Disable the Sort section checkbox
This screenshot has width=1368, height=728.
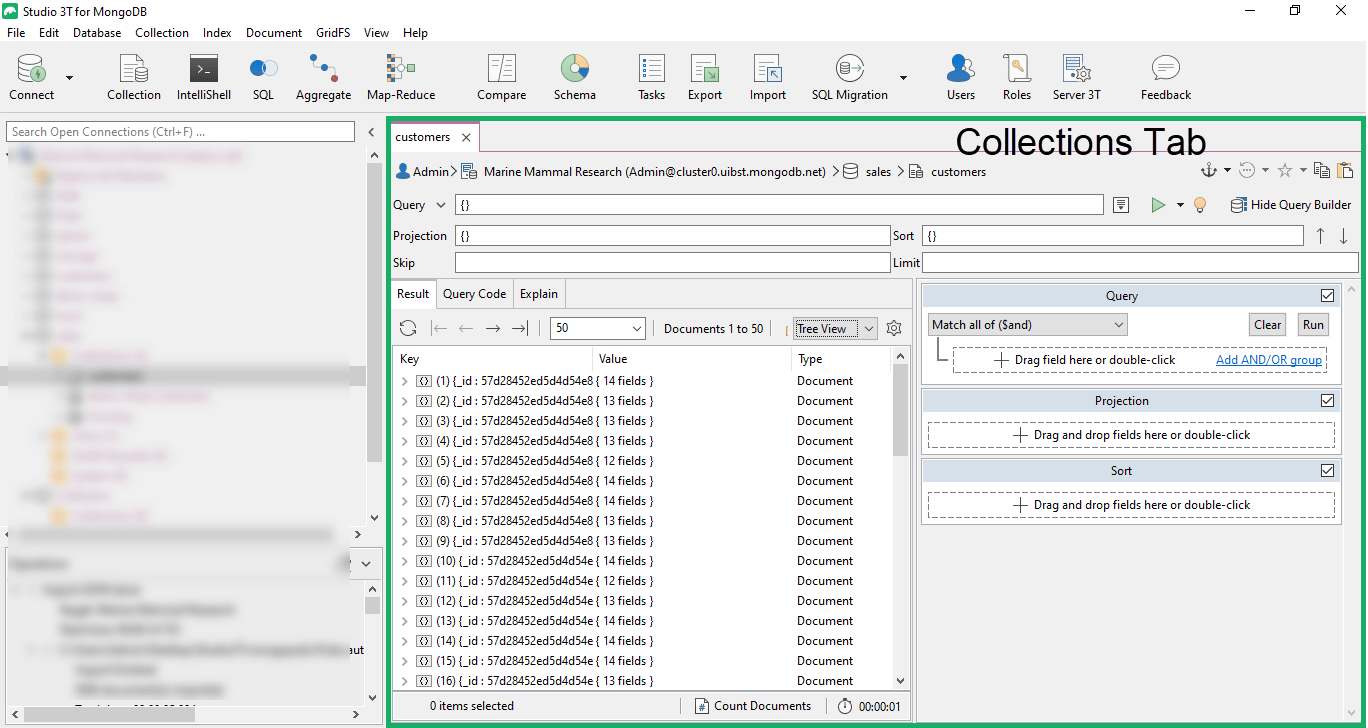click(x=1327, y=471)
